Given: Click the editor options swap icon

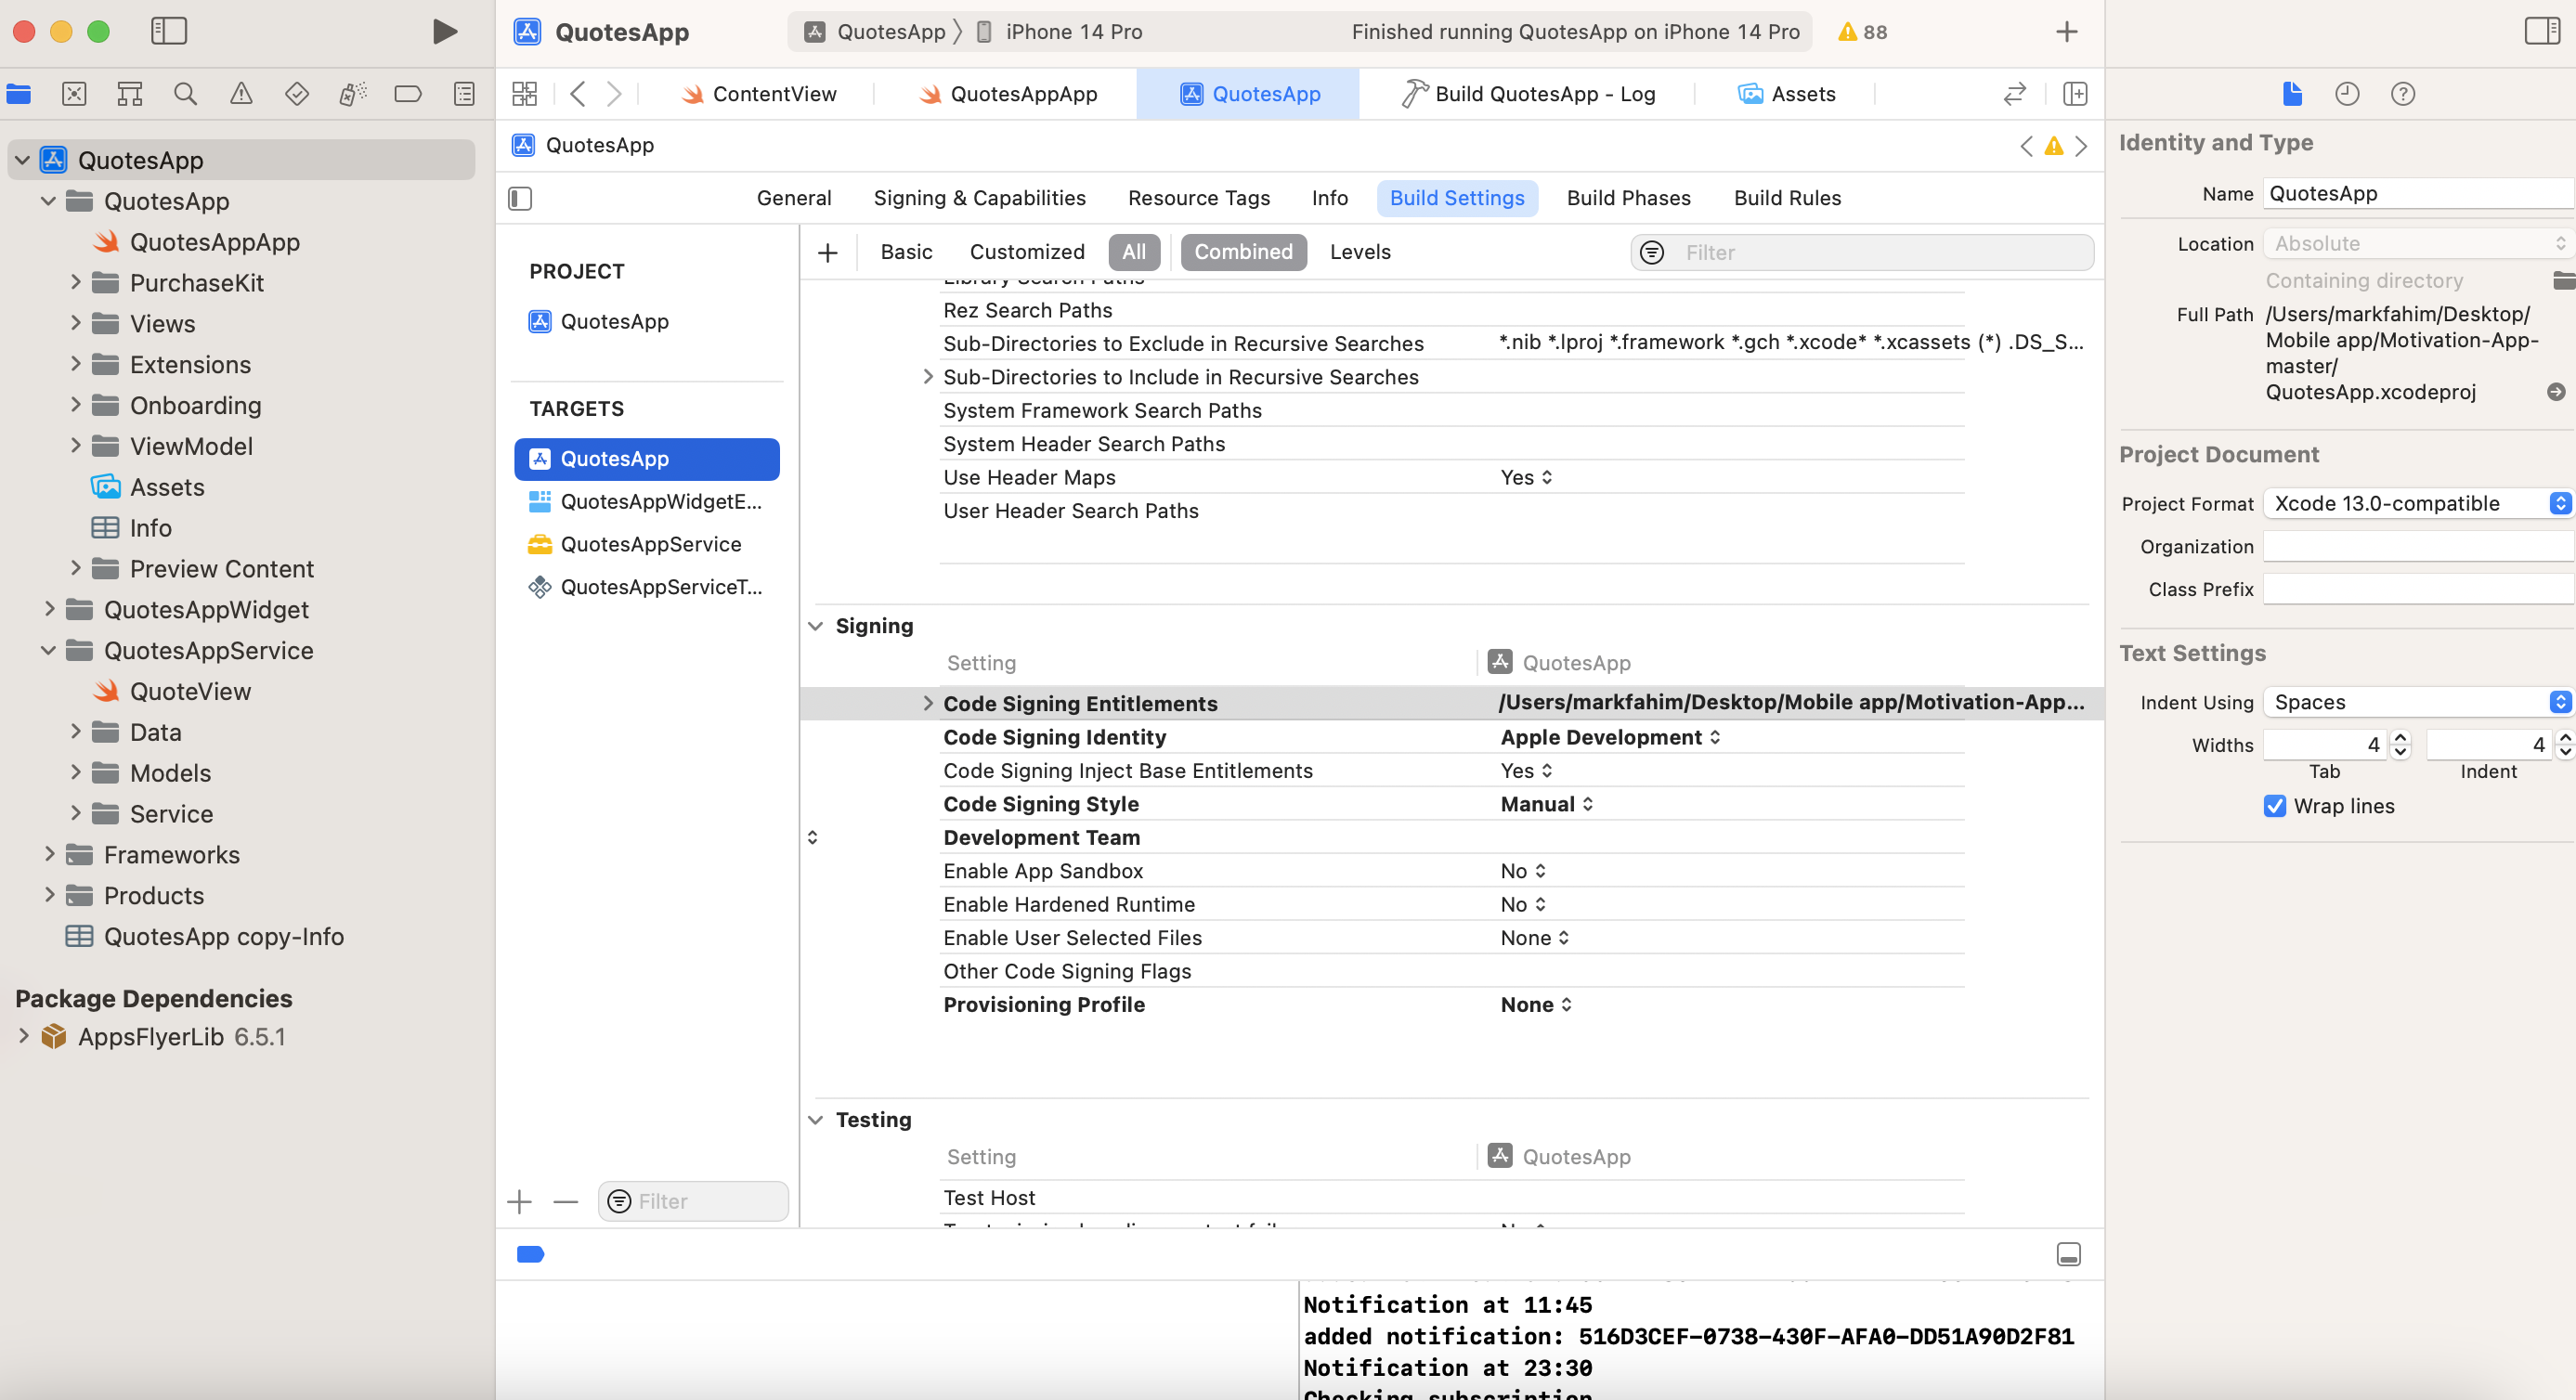Looking at the screenshot, I should coord(2014,94).
